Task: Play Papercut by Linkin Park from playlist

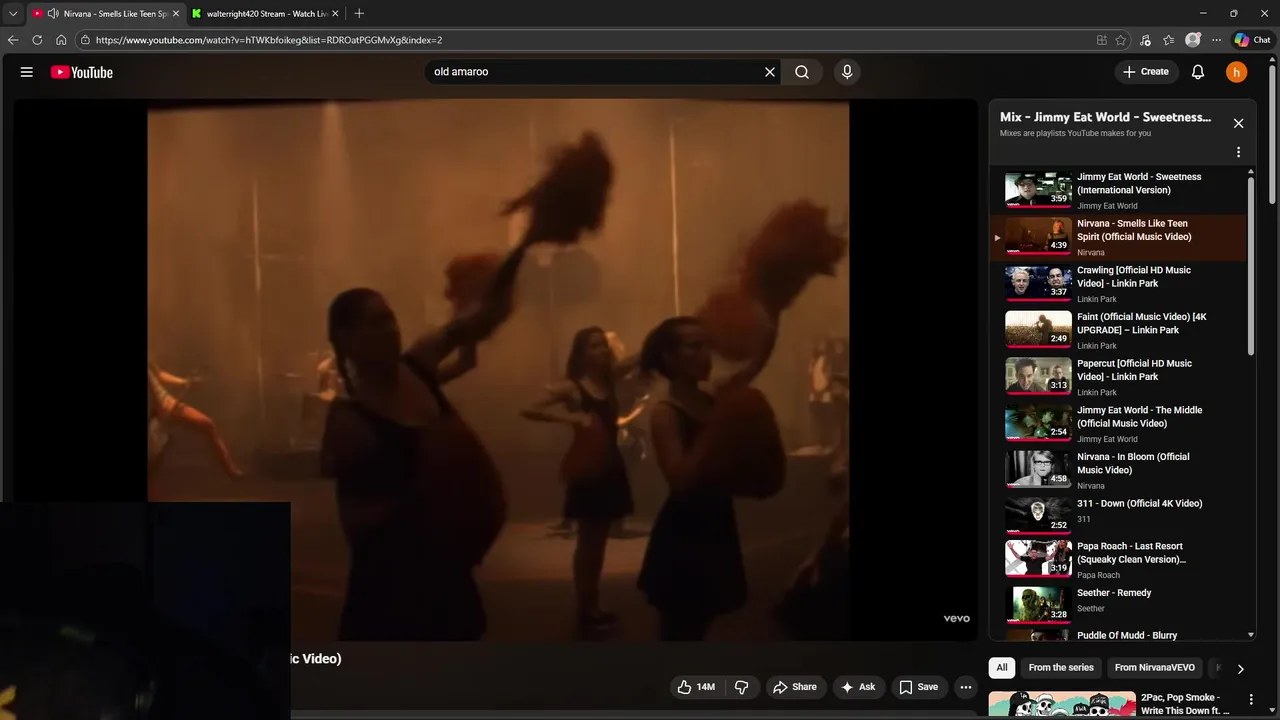Action: point(1119,377)
